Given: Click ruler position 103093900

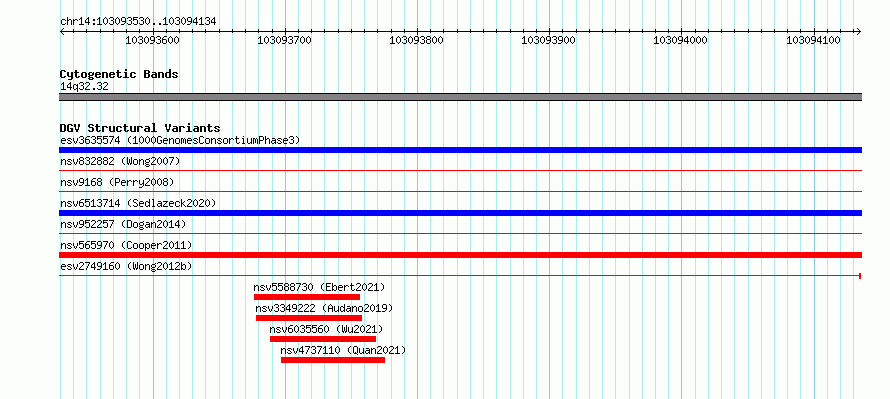Looking at the screenshot, I should point(549,40).
